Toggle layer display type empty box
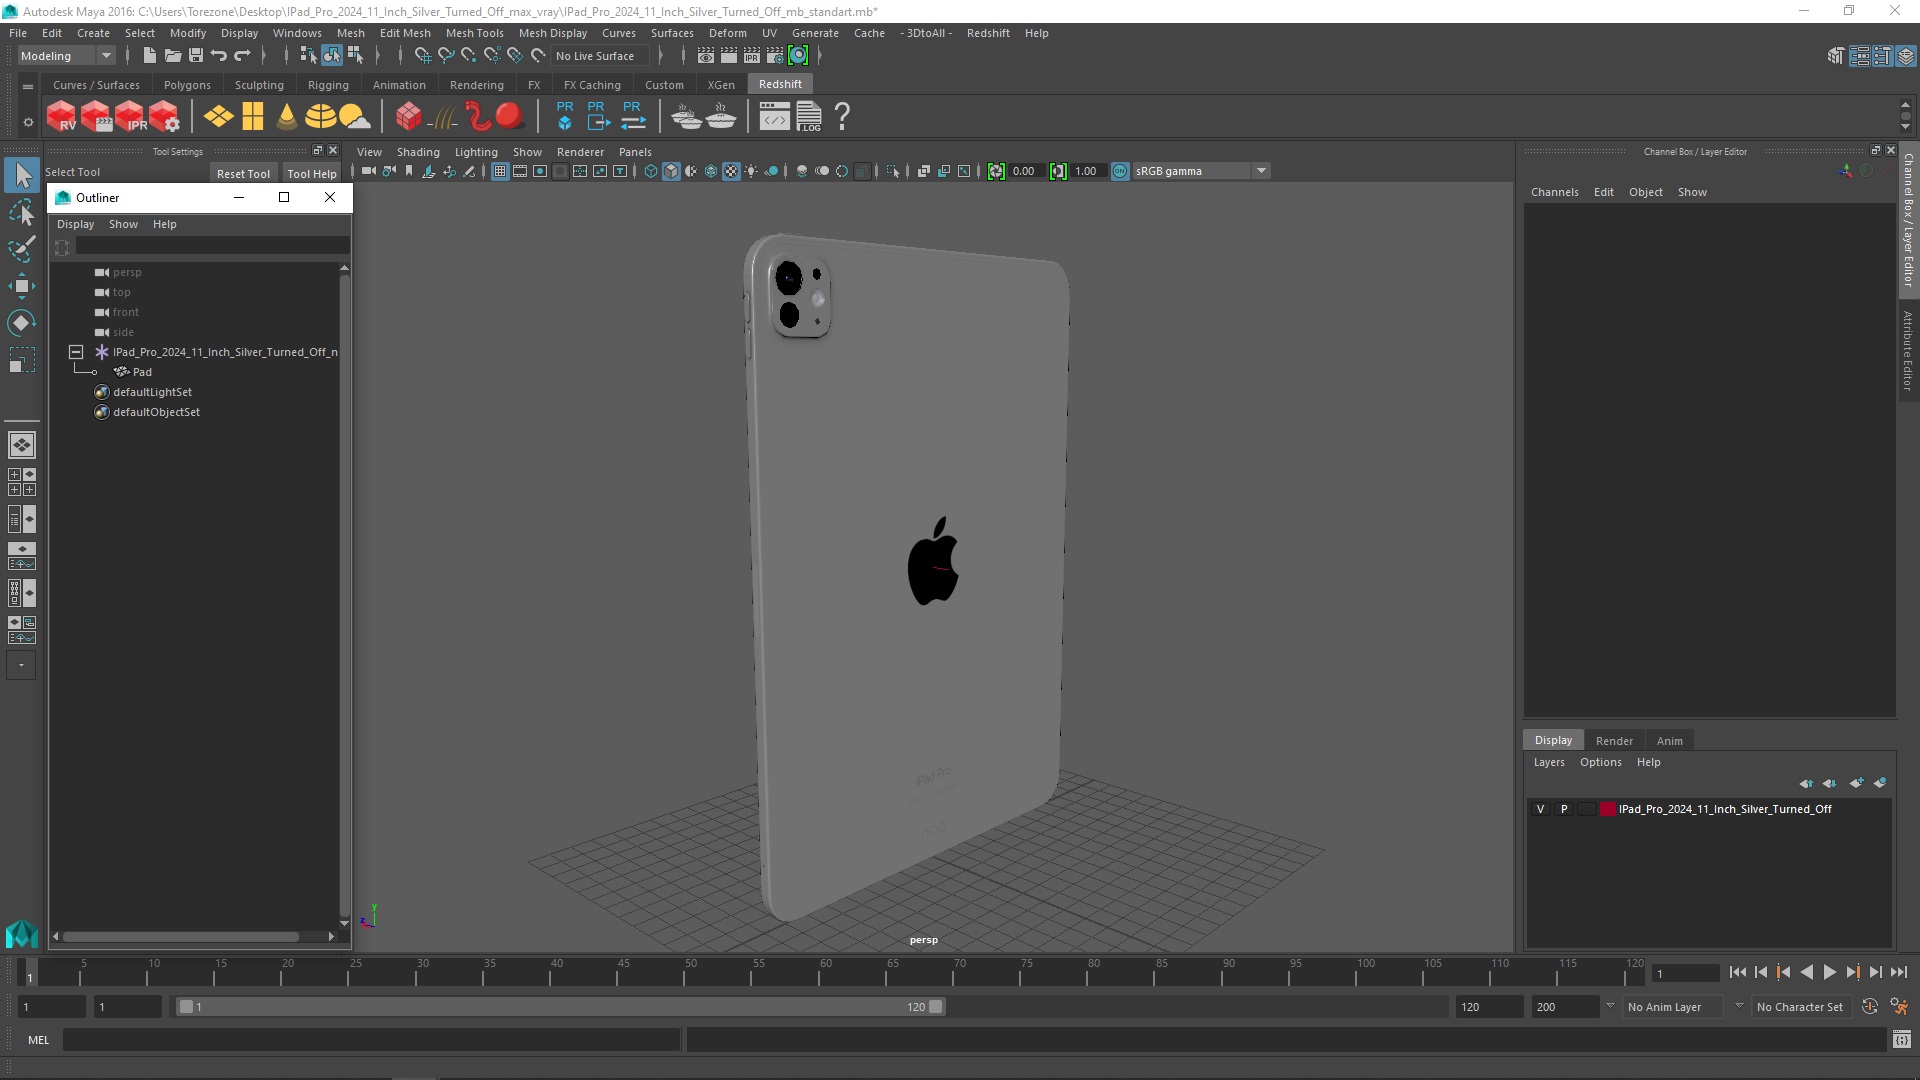 (x=1586, y=809)
